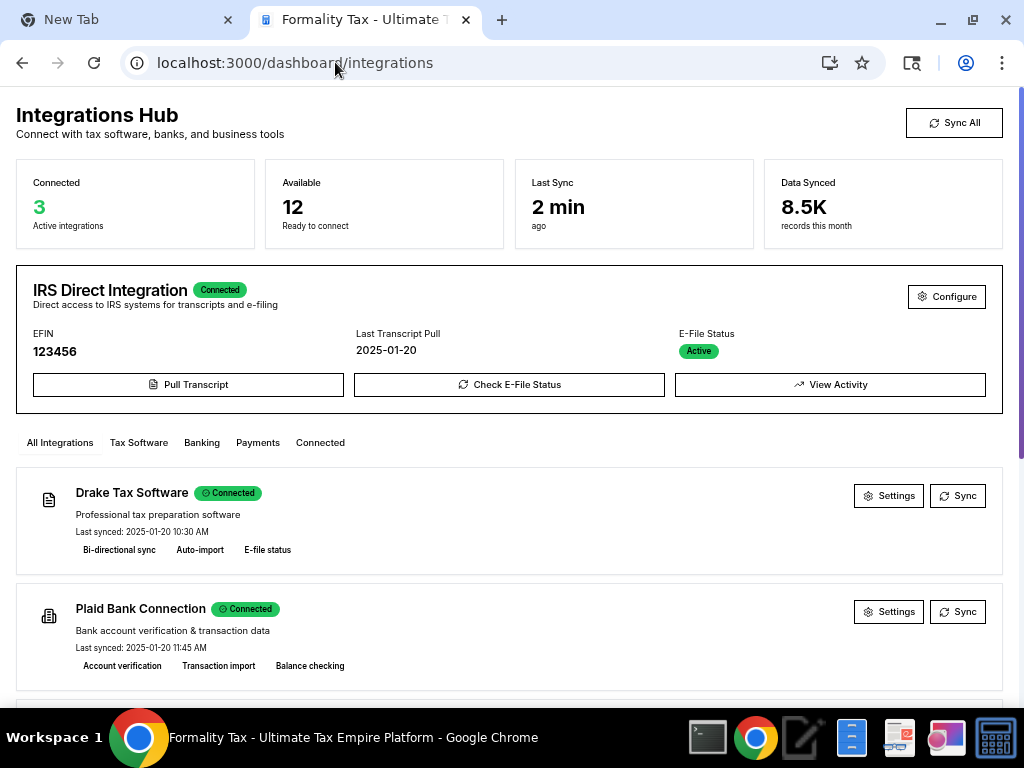Image resolution: width=1024 pixels, height=768 pixels.
Task: Reload the page with browser refresh icon
Action: coord(94,63)
